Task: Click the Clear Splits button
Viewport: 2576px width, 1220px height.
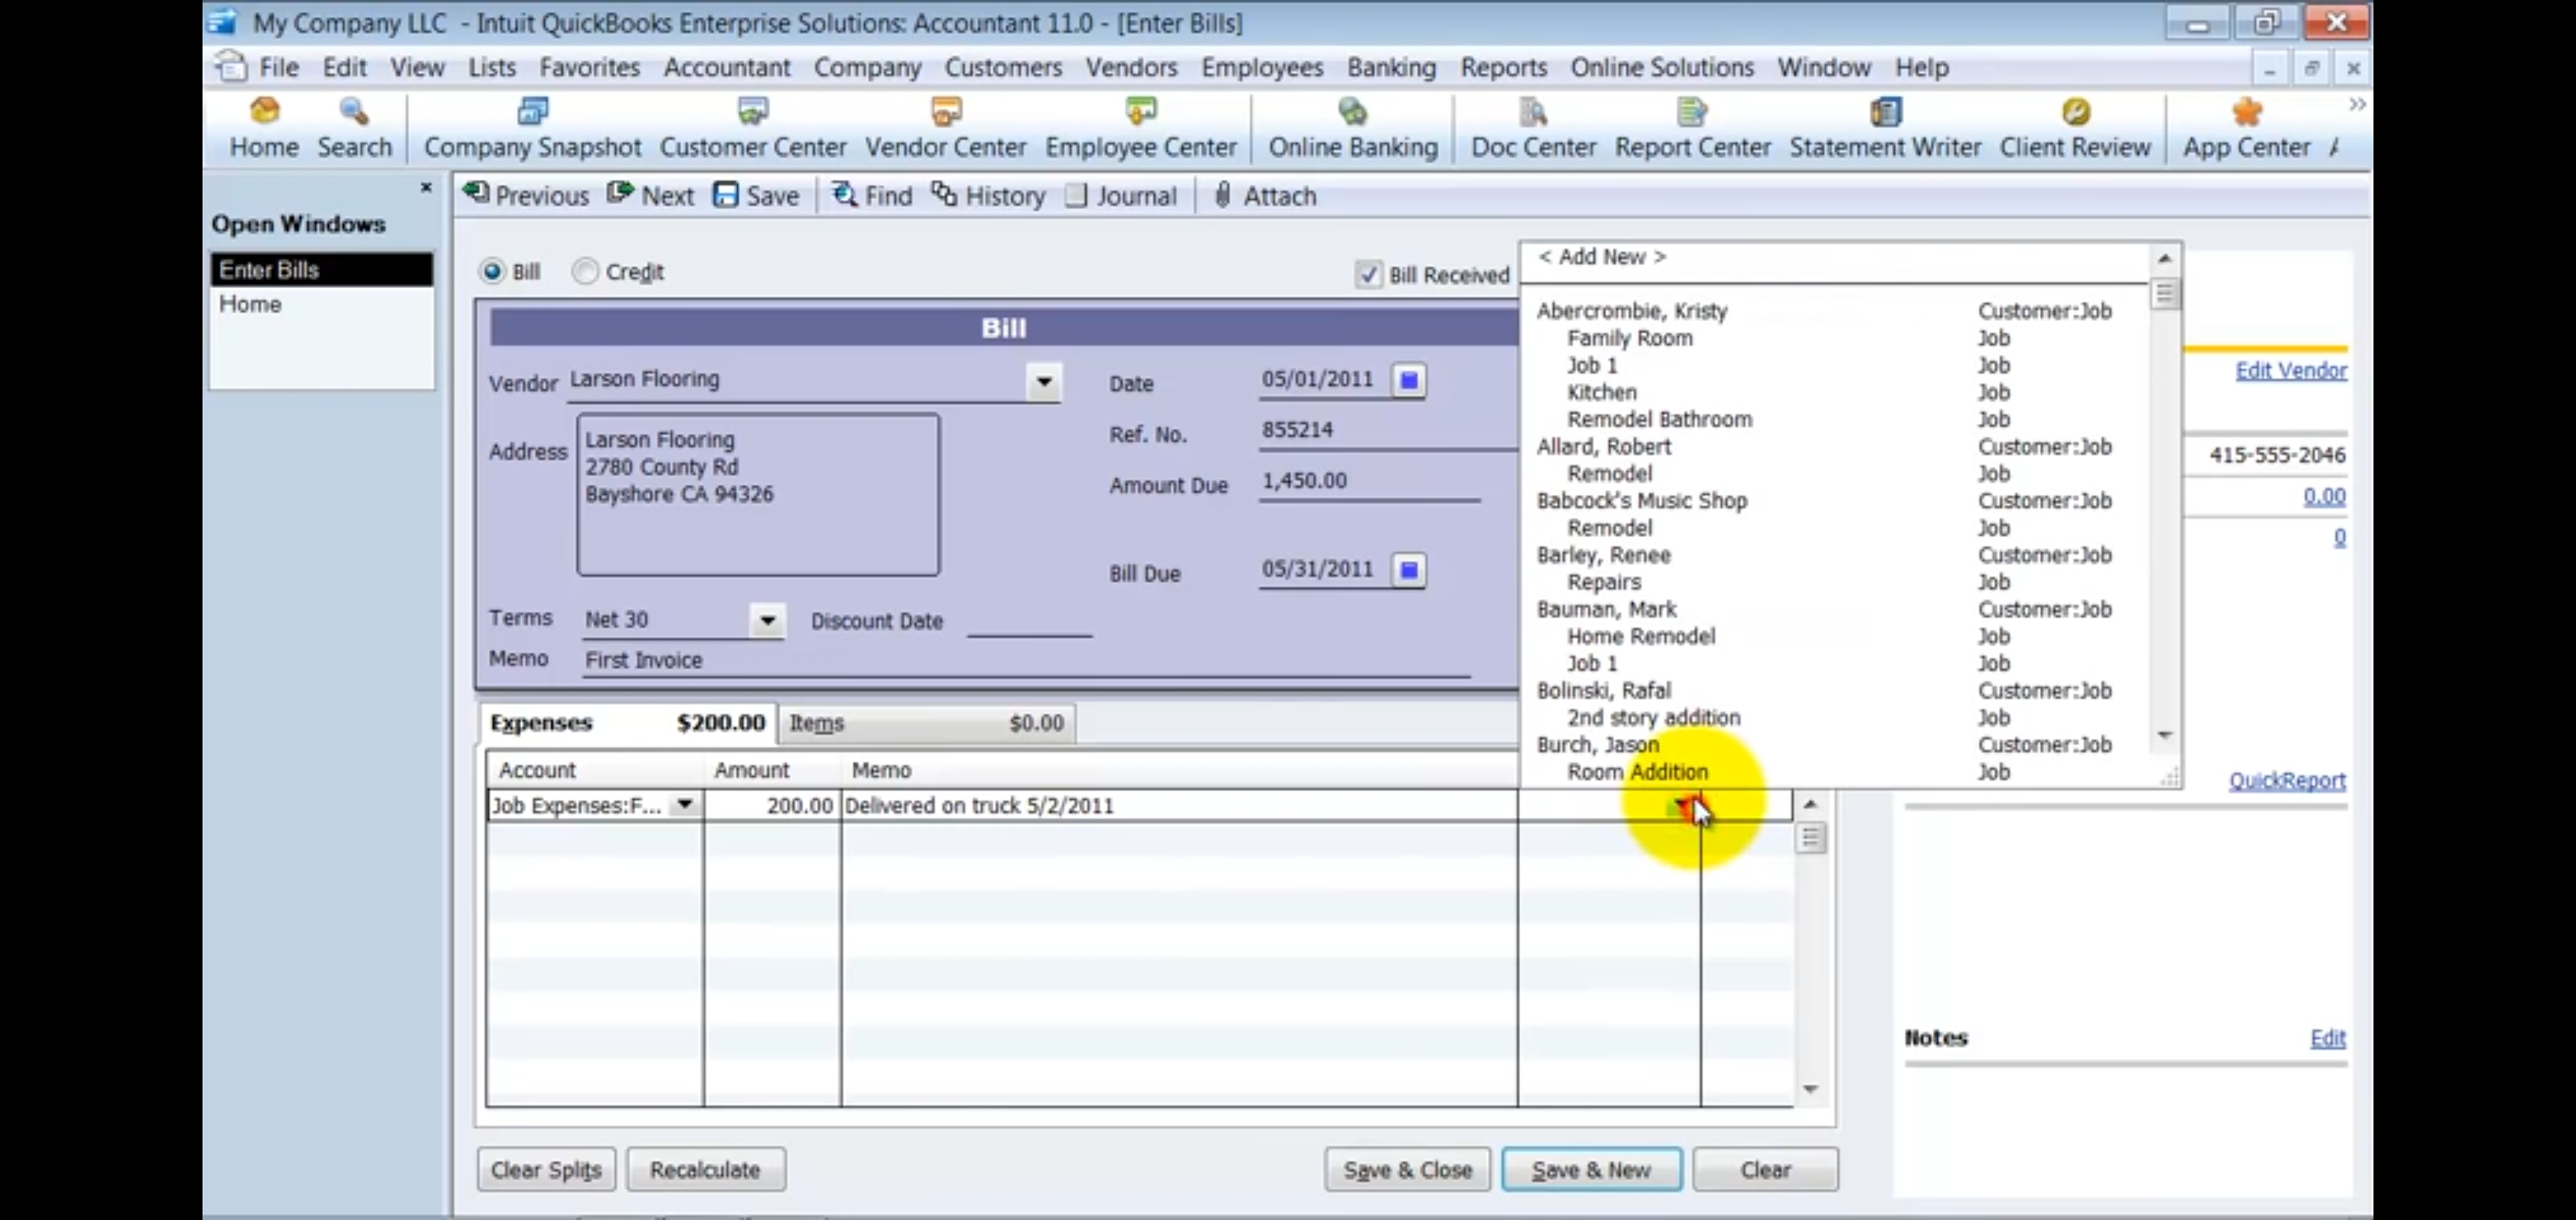Action: coord(546,1169)
